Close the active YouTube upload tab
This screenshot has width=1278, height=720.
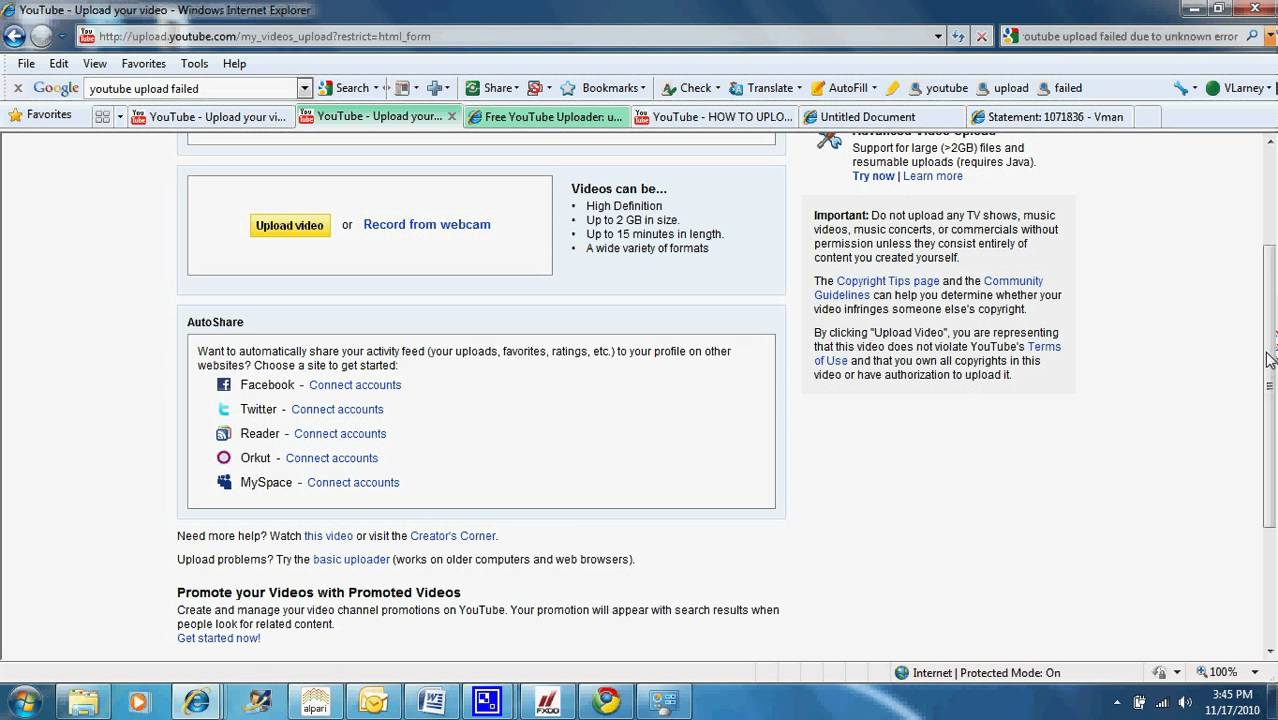tap(451, 116)
